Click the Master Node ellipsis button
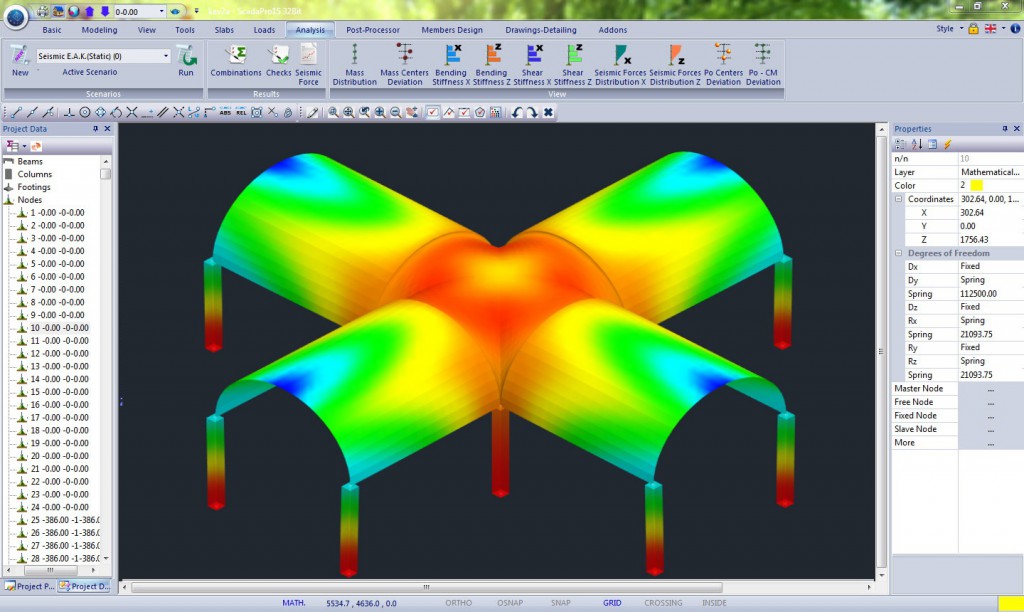1024x612 pixels. 992,388
